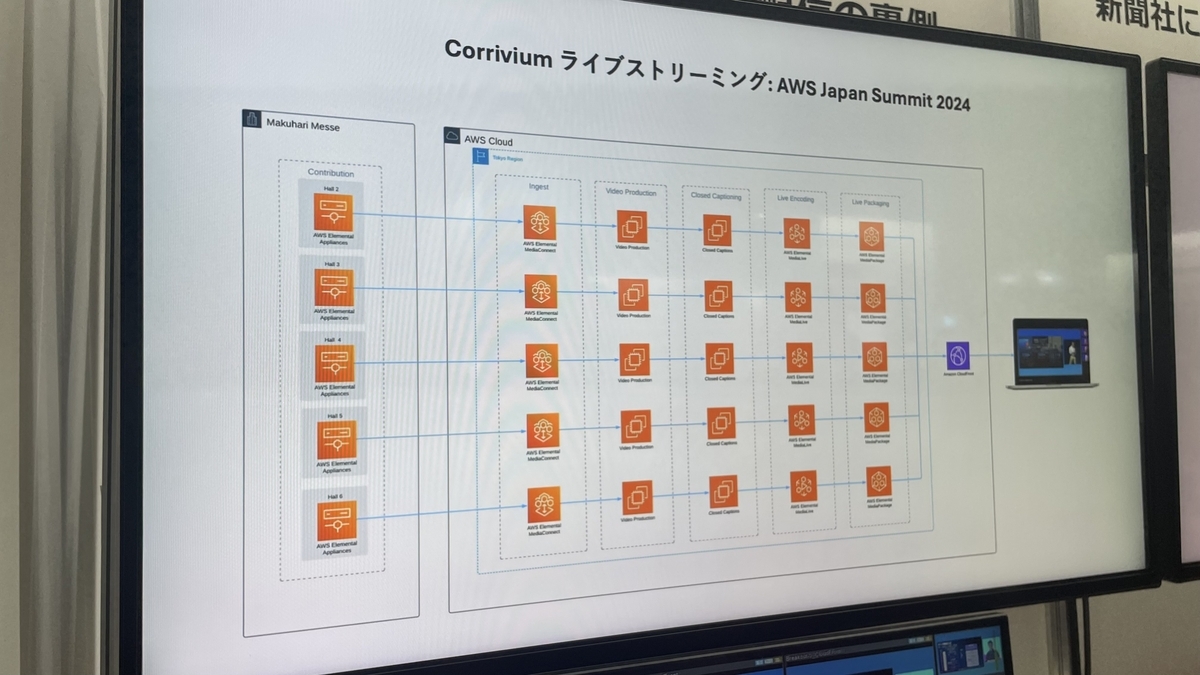Click the "Hall 6" label

point(336,496)
